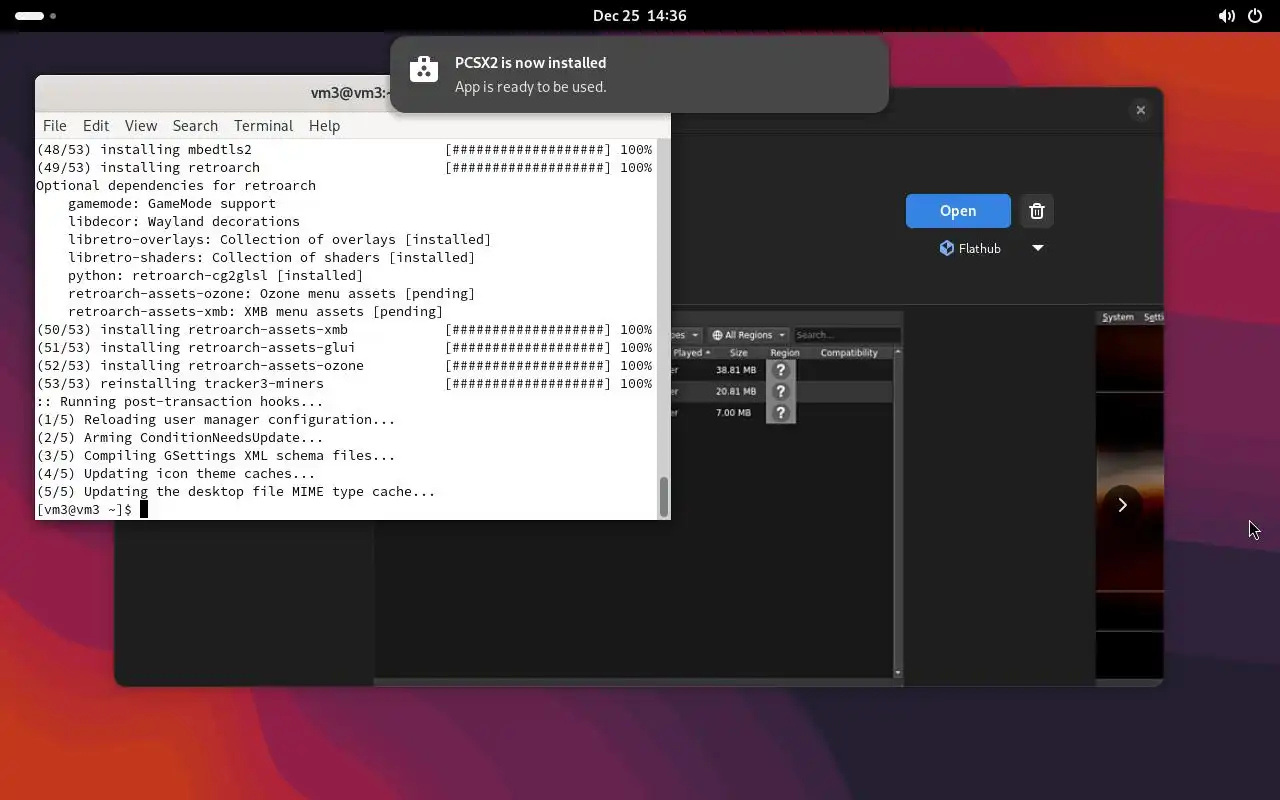Open the PCSX2 installed notification
This screenshot has height=800, width=1280.
[x=639, y=74]
